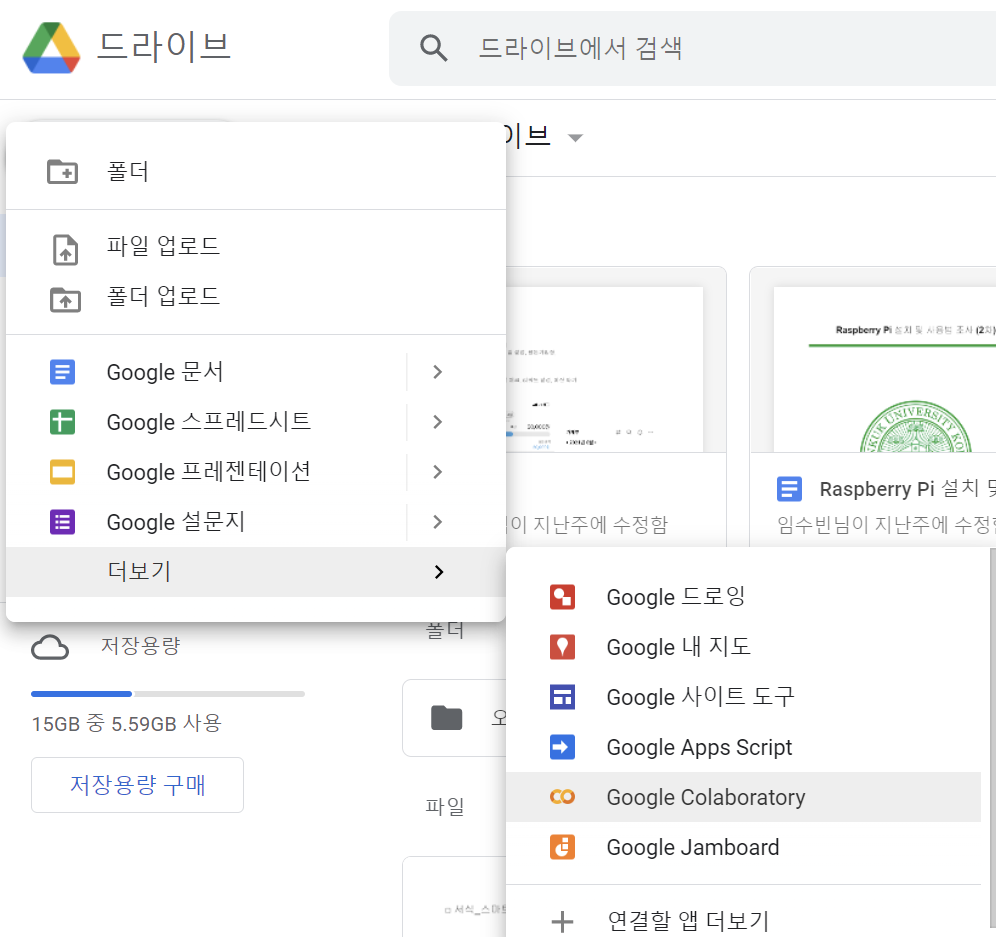Choose 폴더 업로드 from the menu
This screenshot has width=996, height=937.
256,296
